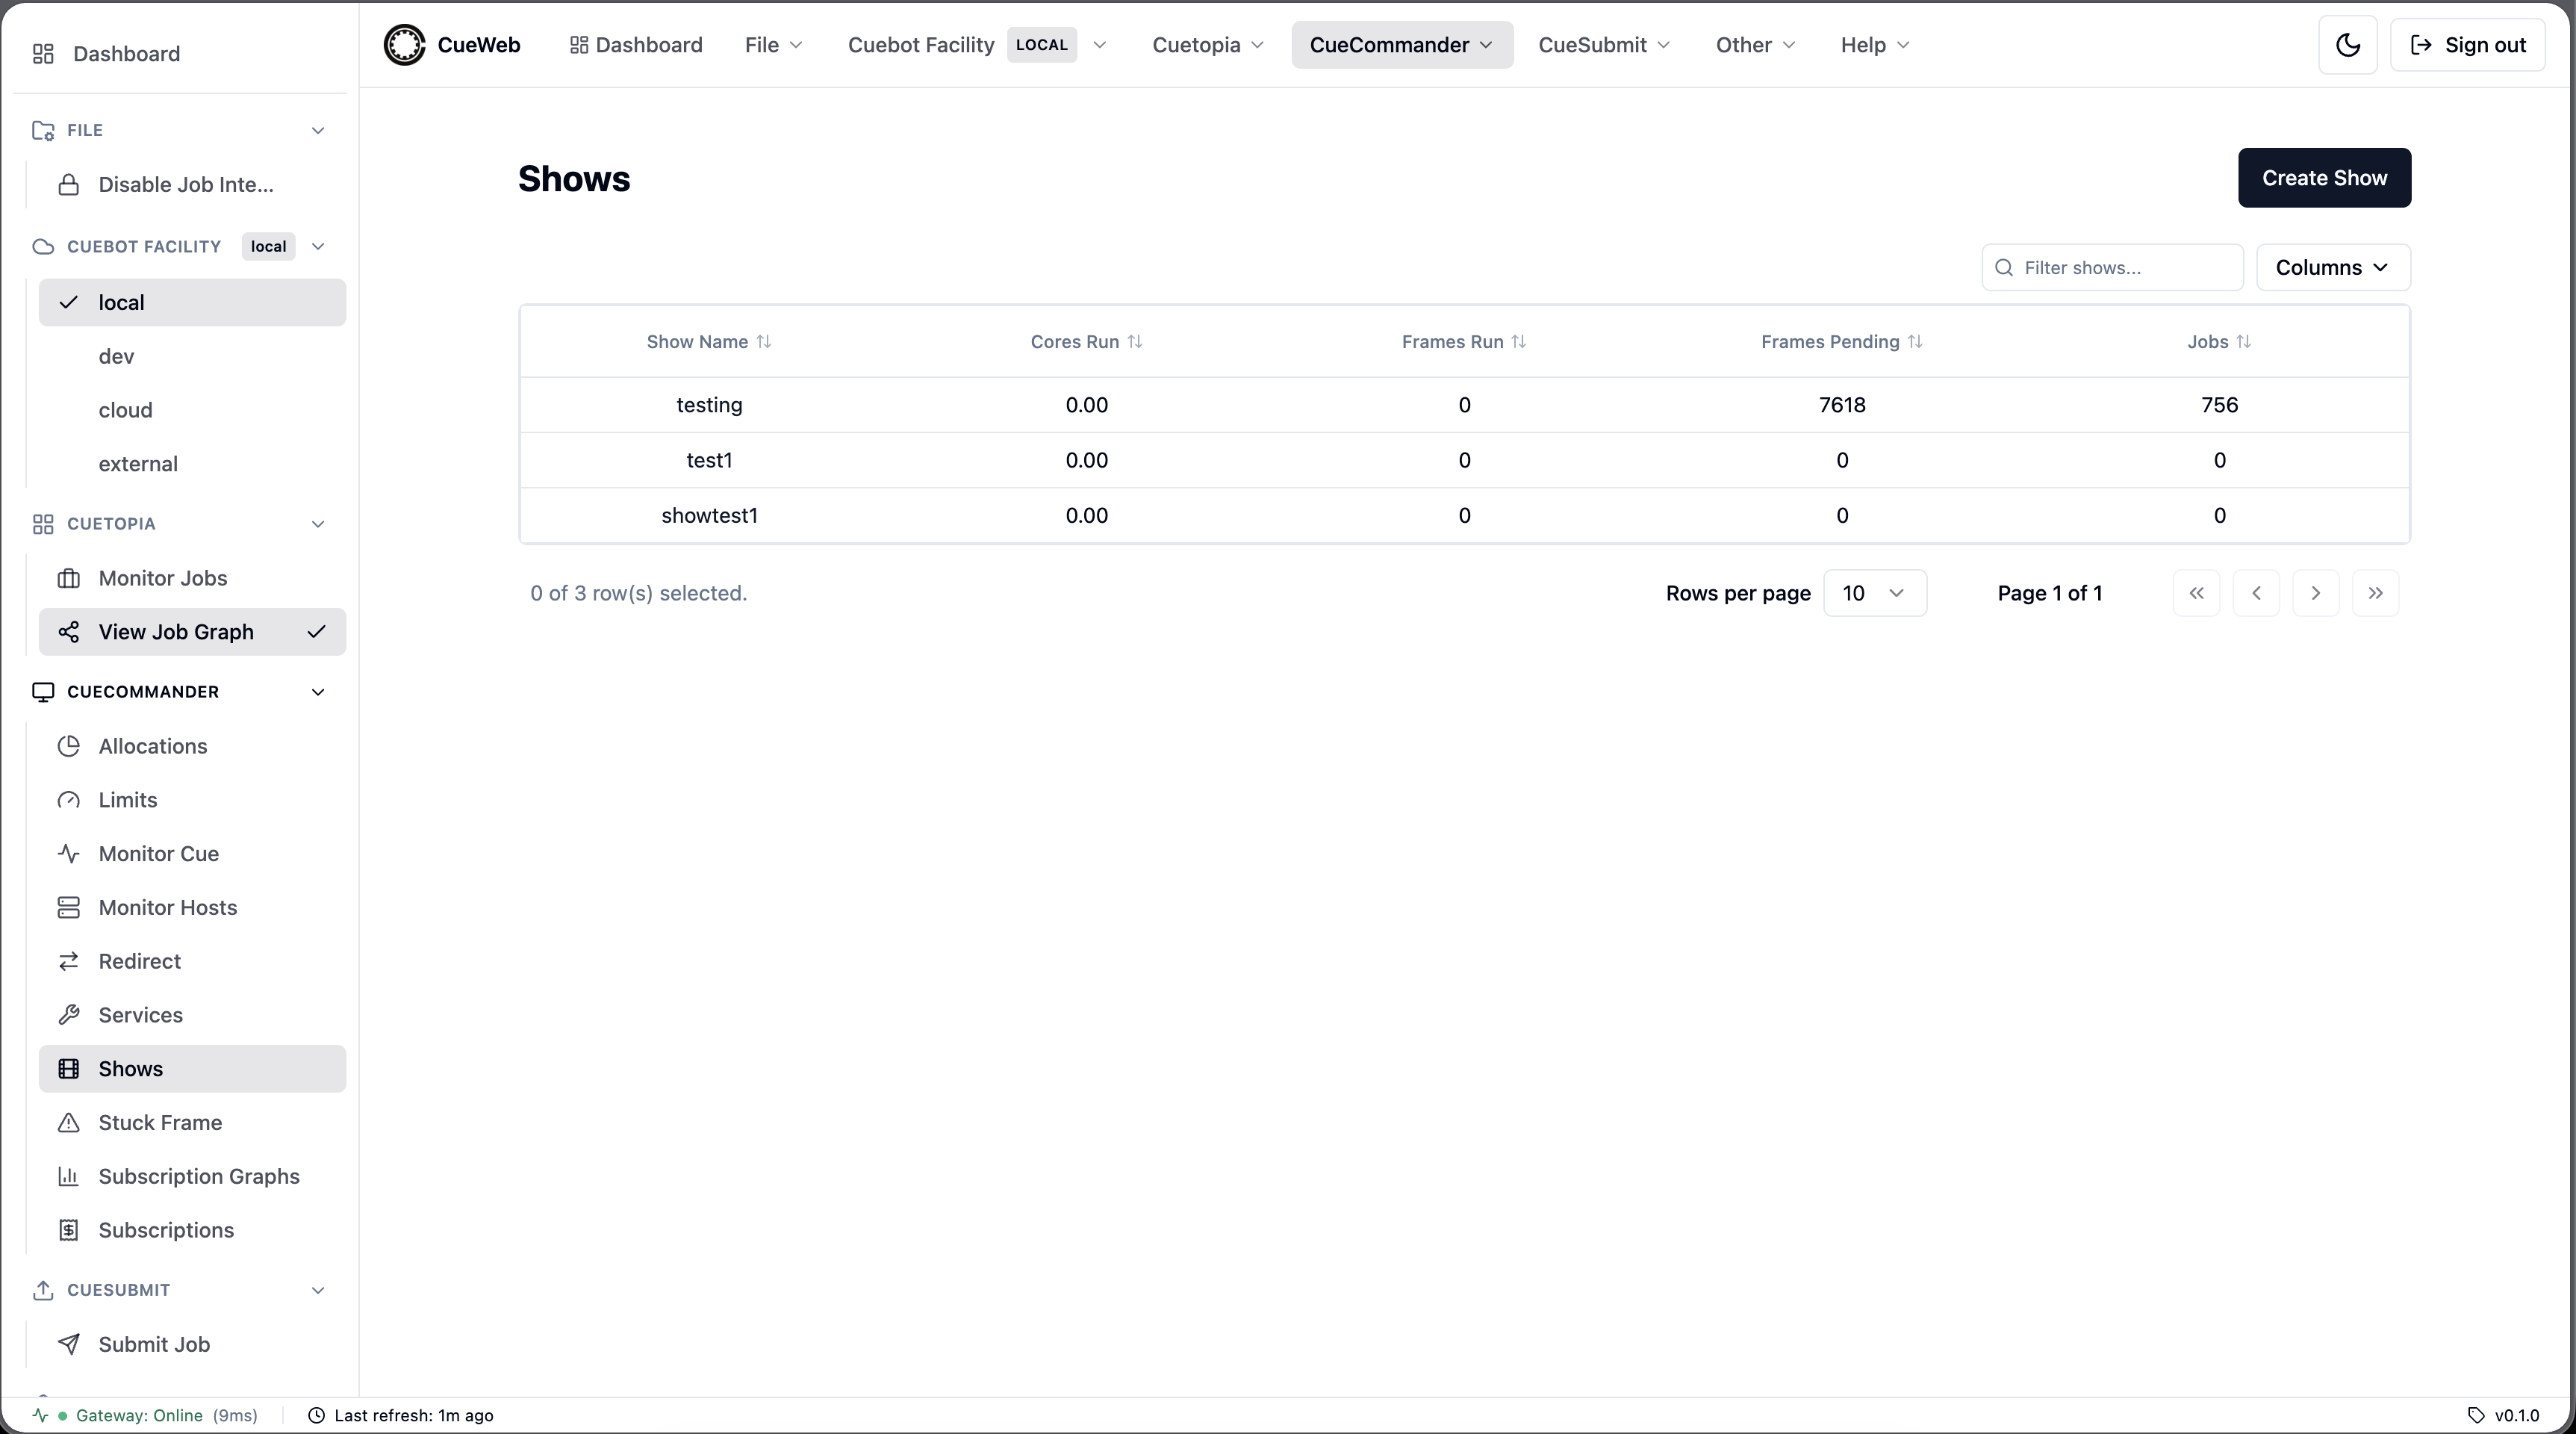Open the CueCommander top menu
The image size is (2576, 1434).
click(1402, 45)
